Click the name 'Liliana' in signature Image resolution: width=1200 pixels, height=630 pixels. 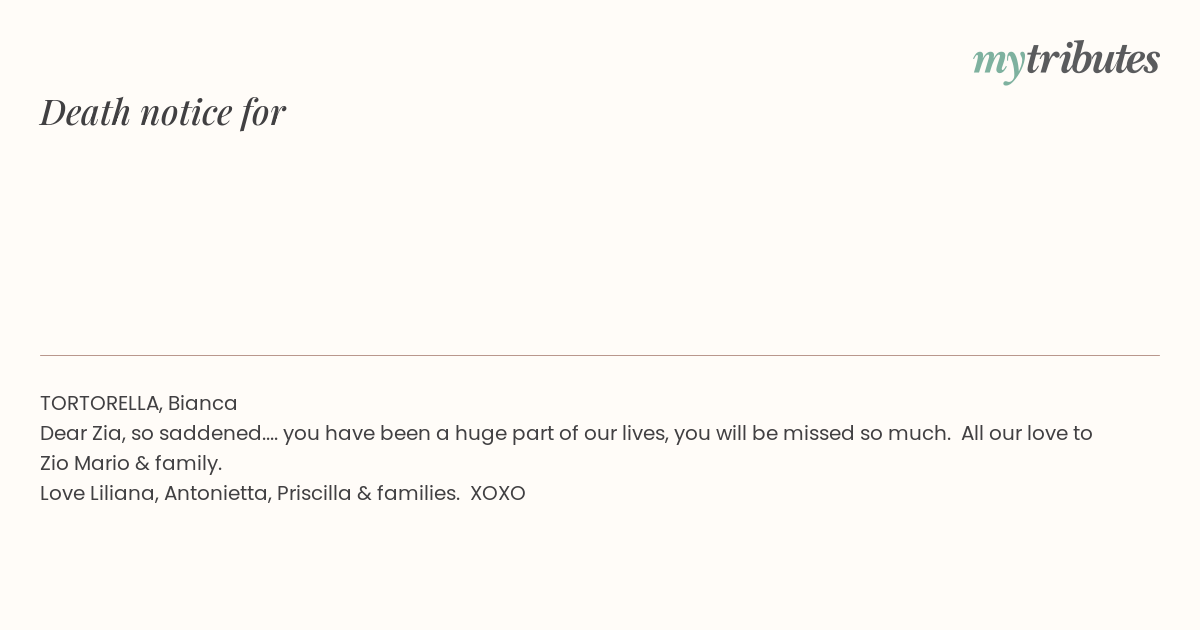pyautogui.click(x=124, y=493)
